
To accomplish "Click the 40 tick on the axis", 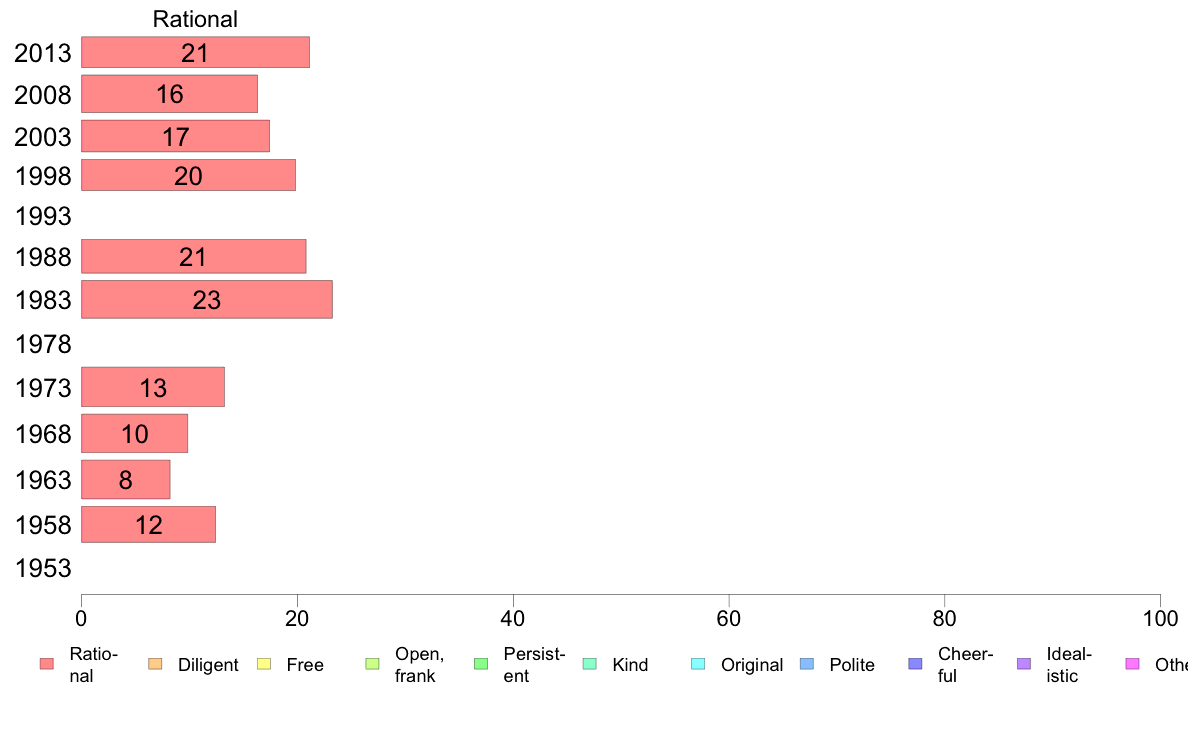I will click(513, 619).
